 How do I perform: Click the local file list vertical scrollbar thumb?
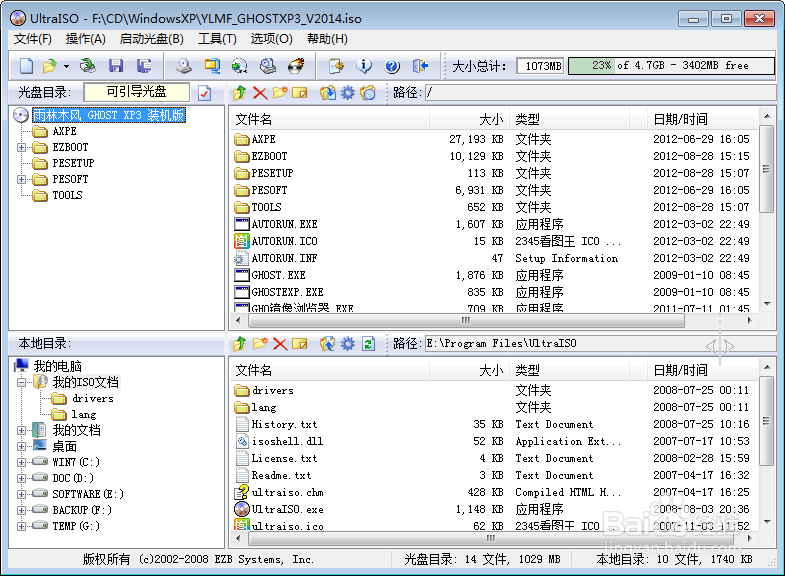point(766,421)
